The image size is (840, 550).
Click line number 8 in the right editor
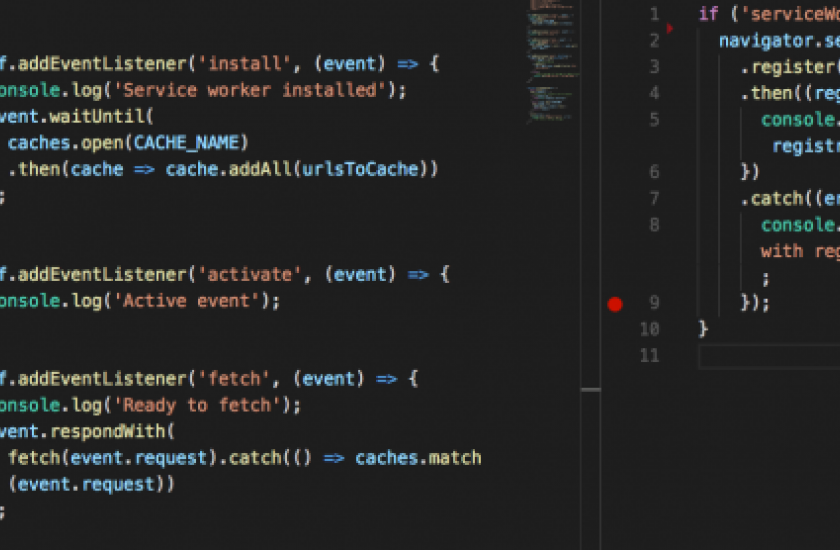point(654,225)
